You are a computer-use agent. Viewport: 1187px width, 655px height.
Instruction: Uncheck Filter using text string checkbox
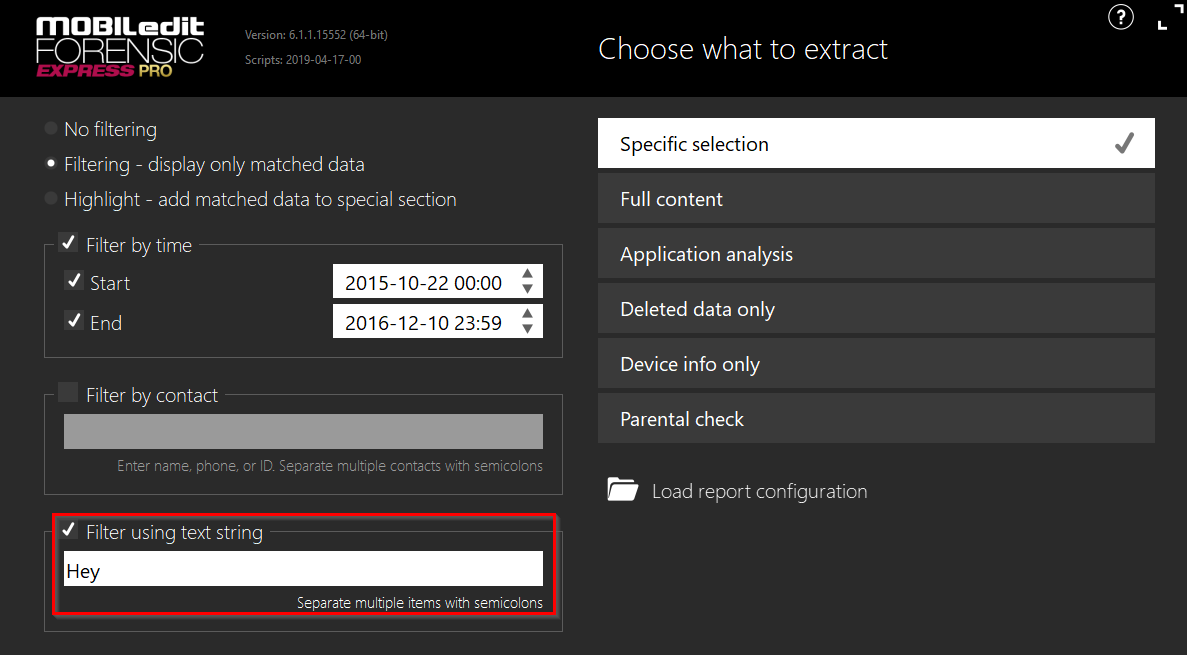[x=68, y=530]
